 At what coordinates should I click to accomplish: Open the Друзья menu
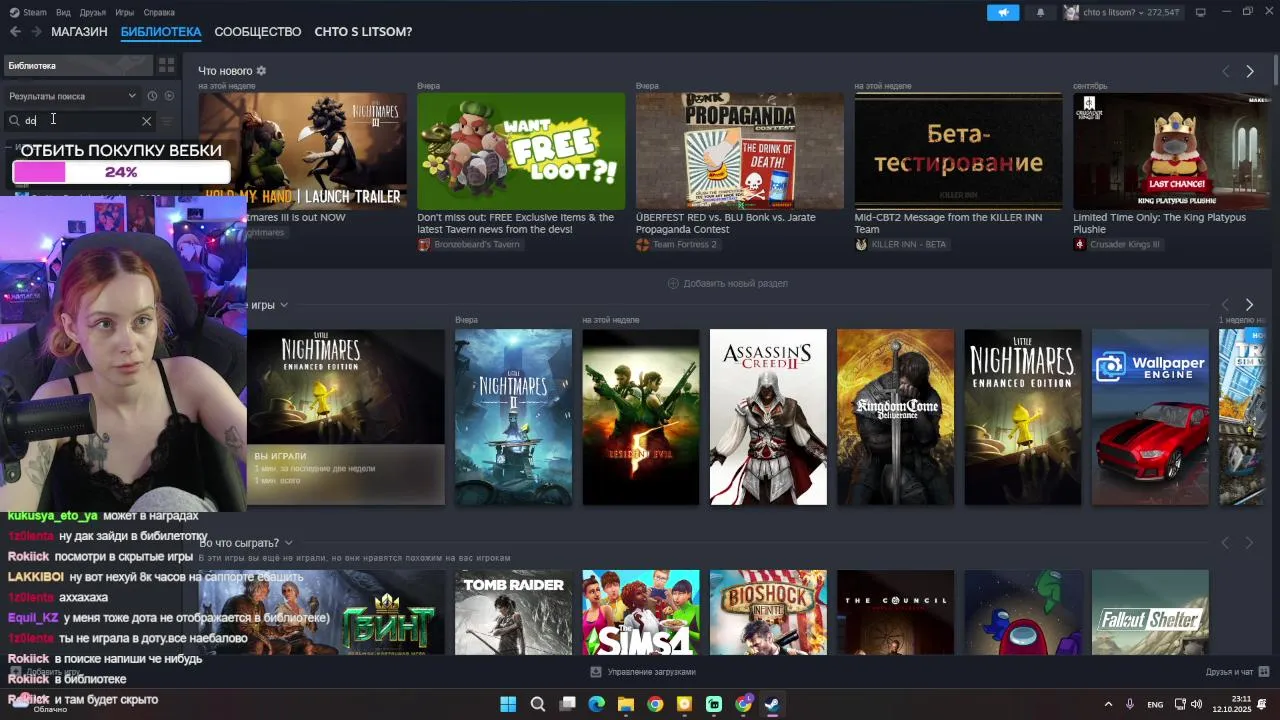[93, 12]
